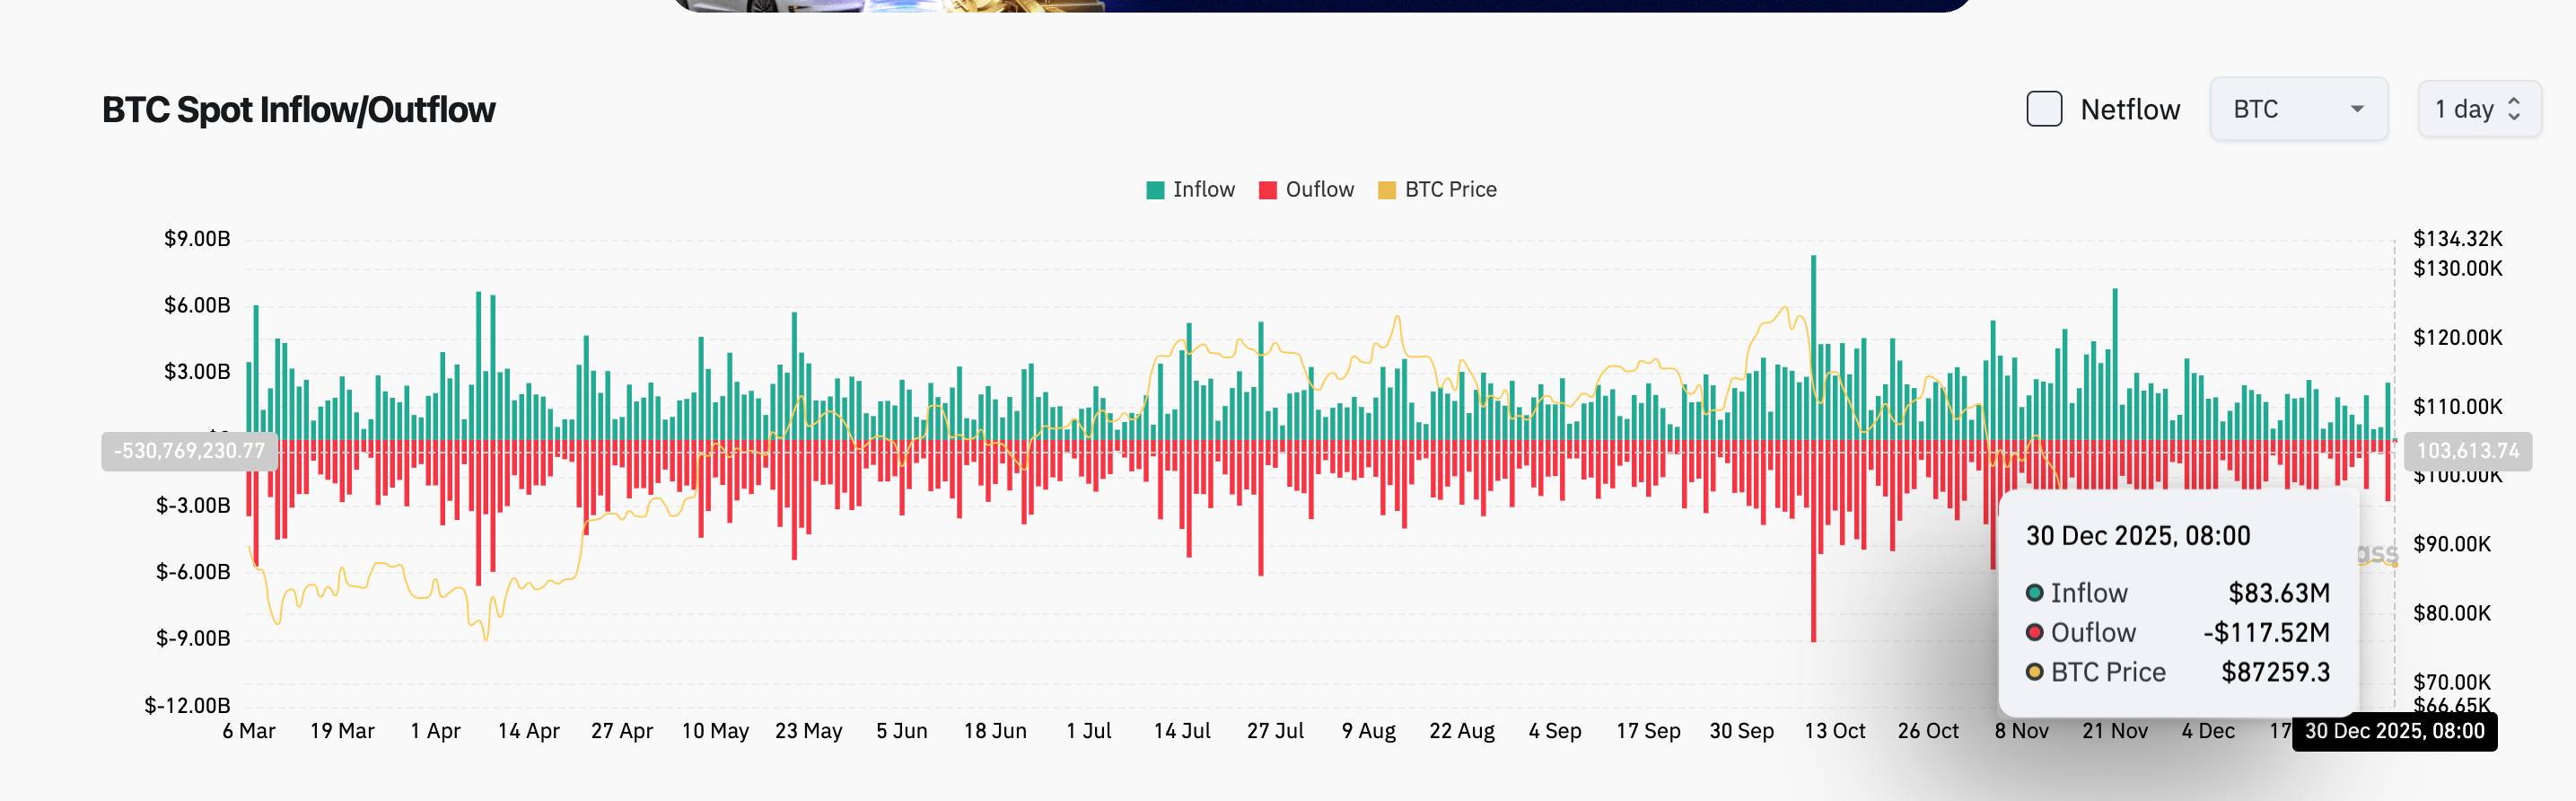The image size is (2576, 801).
Task: Click the Netflow text label
Action: coord(2129,109)
